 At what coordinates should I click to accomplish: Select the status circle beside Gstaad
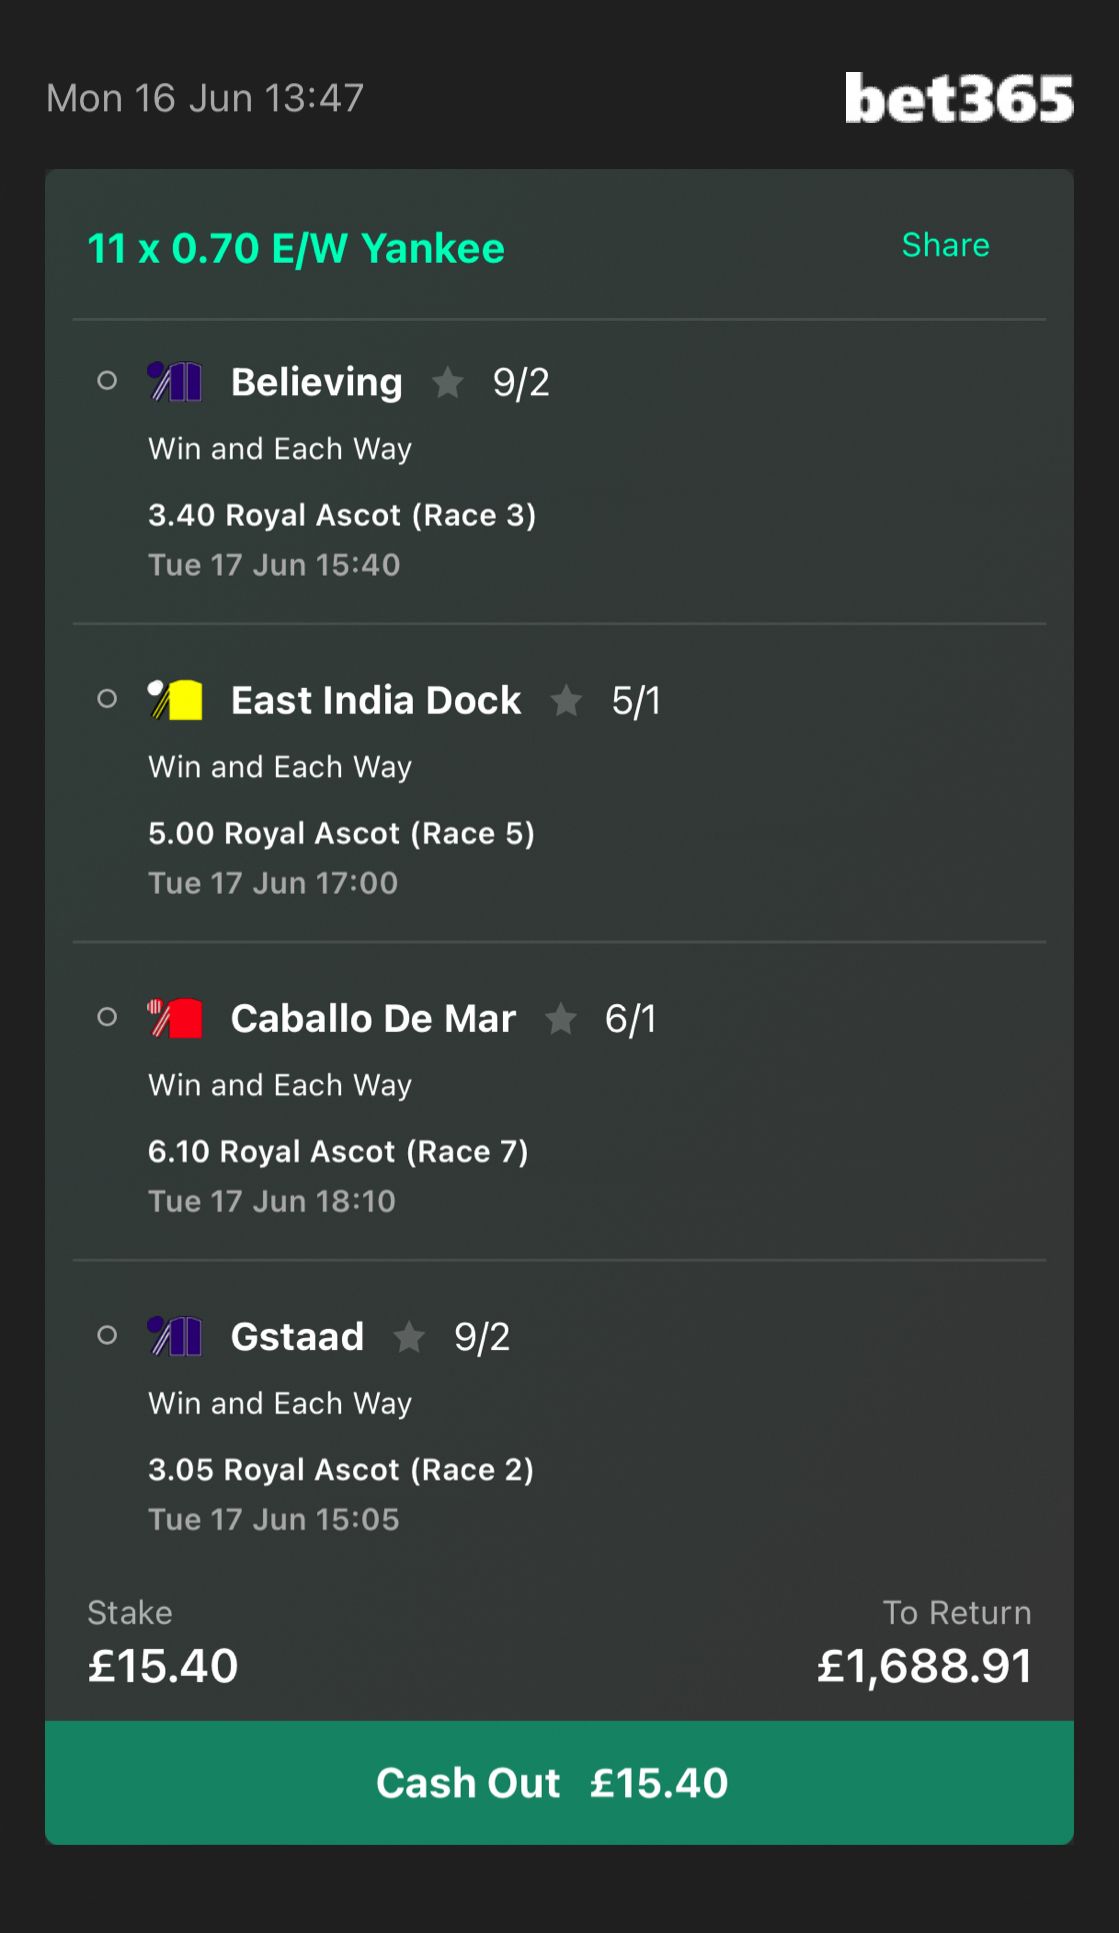tap(107, 1335)
